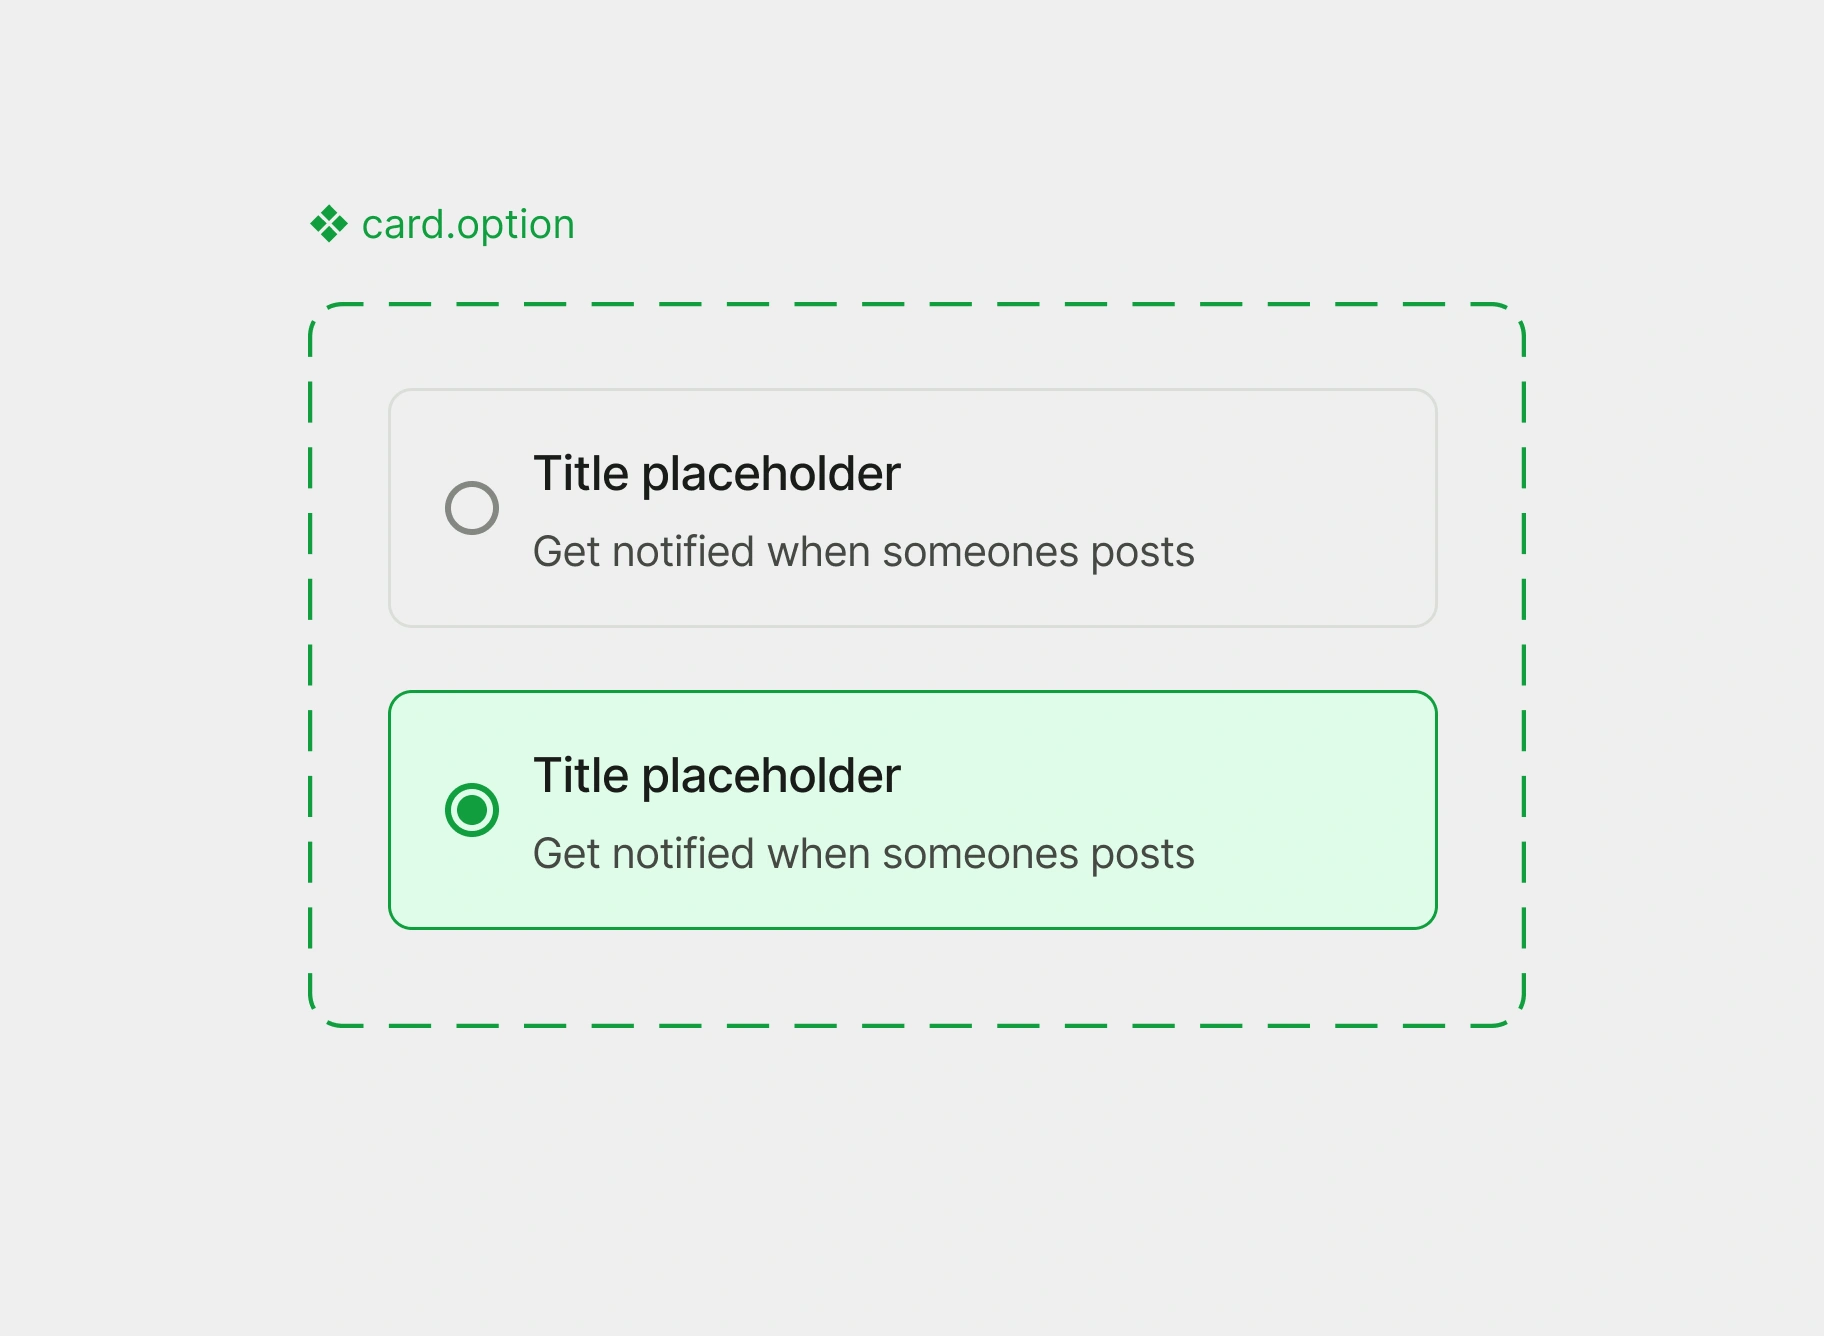Click the checked green radio button
Screen dimensions: 1824x1336
[x=472, y=810]
